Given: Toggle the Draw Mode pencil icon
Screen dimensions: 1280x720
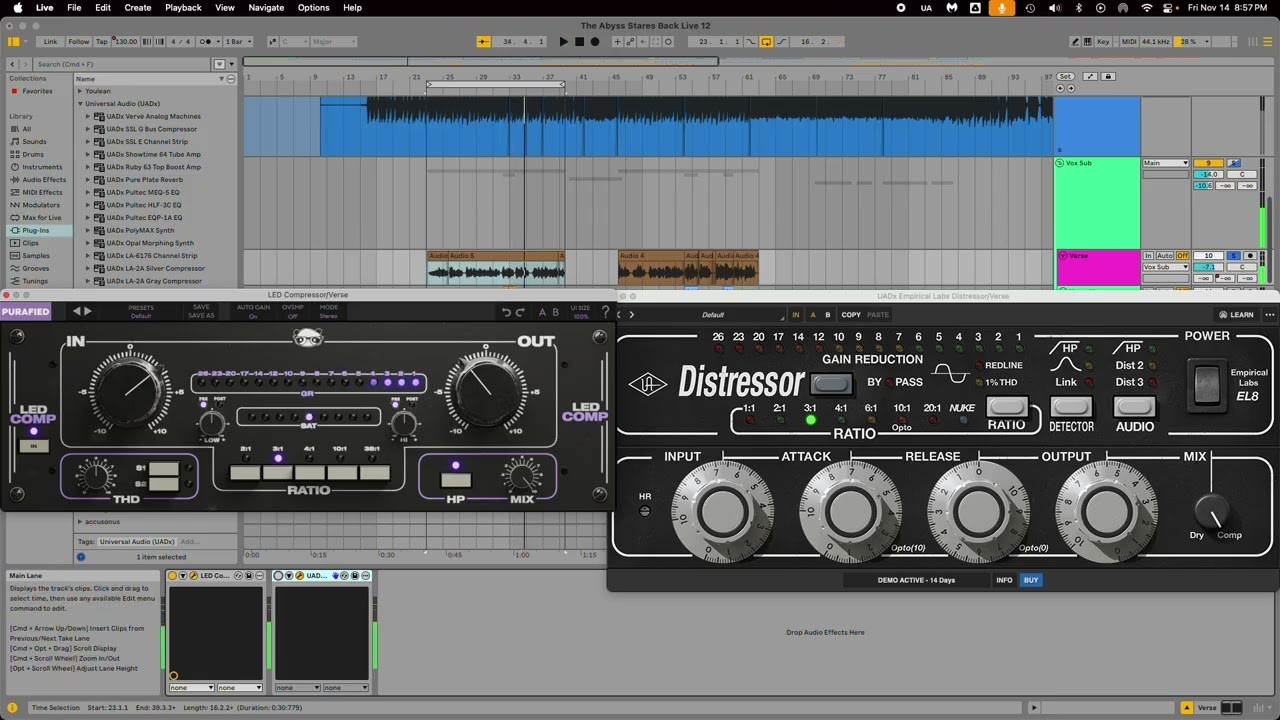Looking at the screenshot, I should pyautogui.click(x=1075, y=42).
